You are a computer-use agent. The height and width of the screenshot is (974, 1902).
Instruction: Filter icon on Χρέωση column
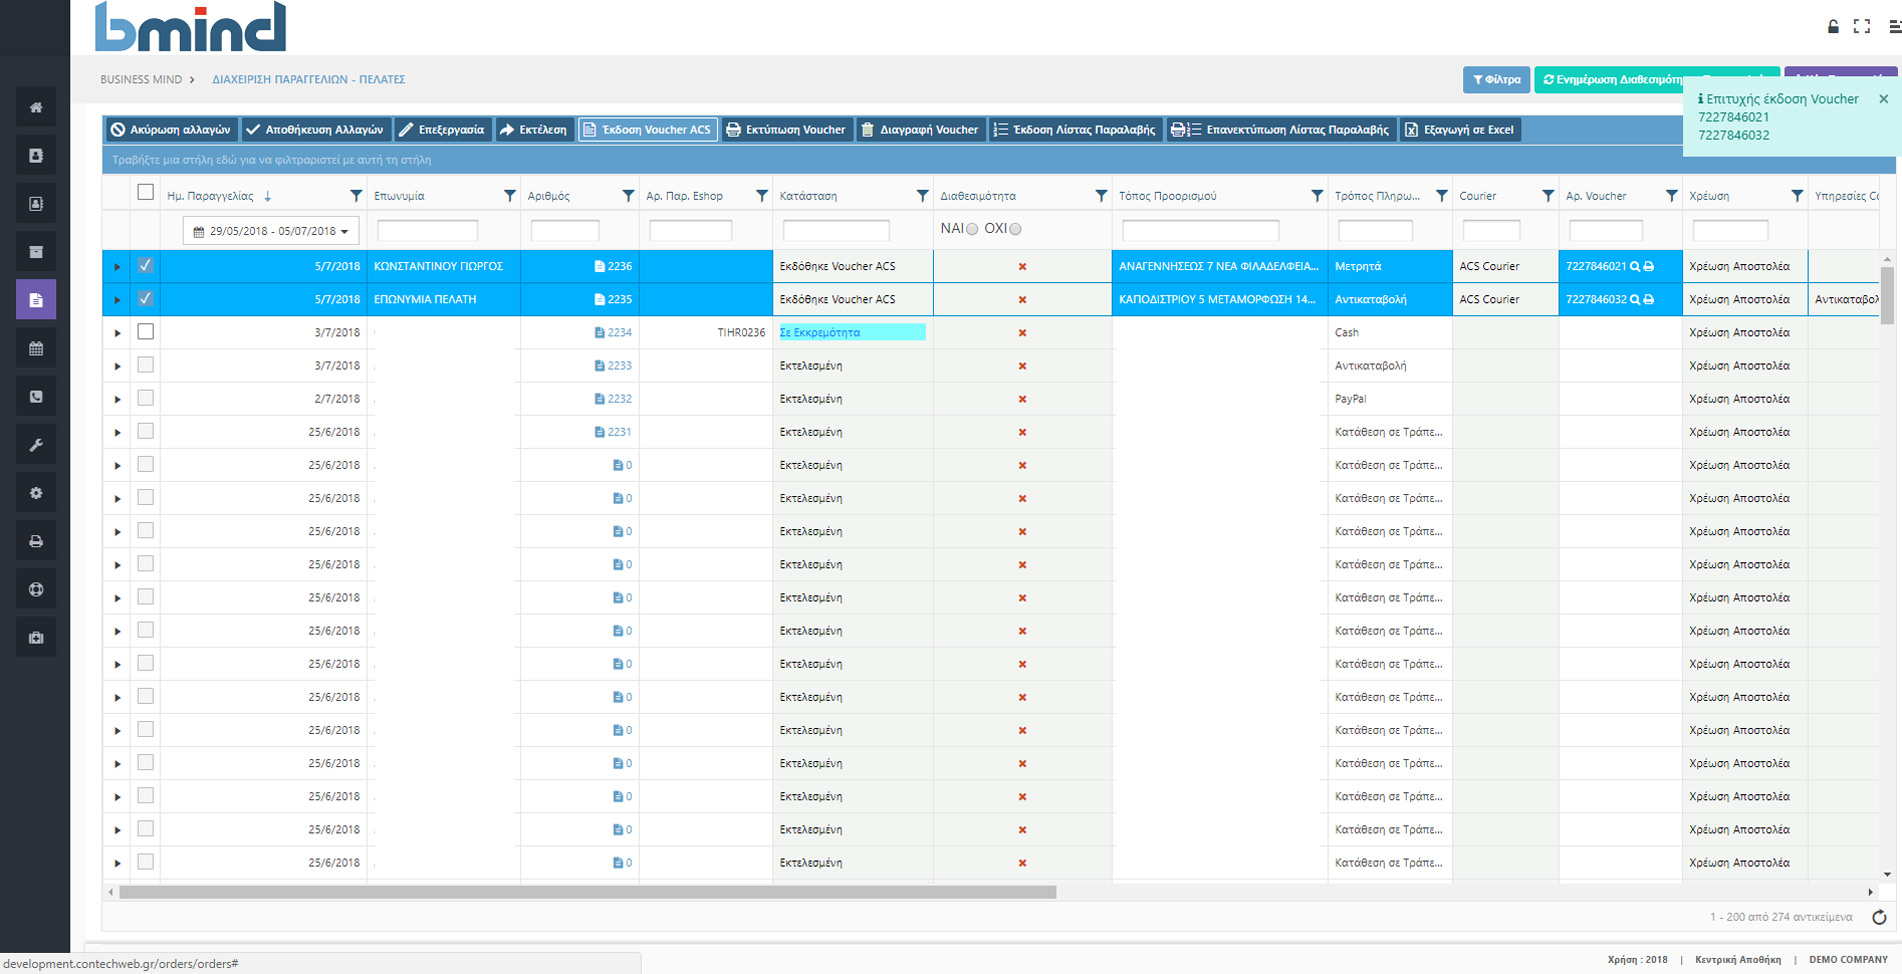point(1797,196)
